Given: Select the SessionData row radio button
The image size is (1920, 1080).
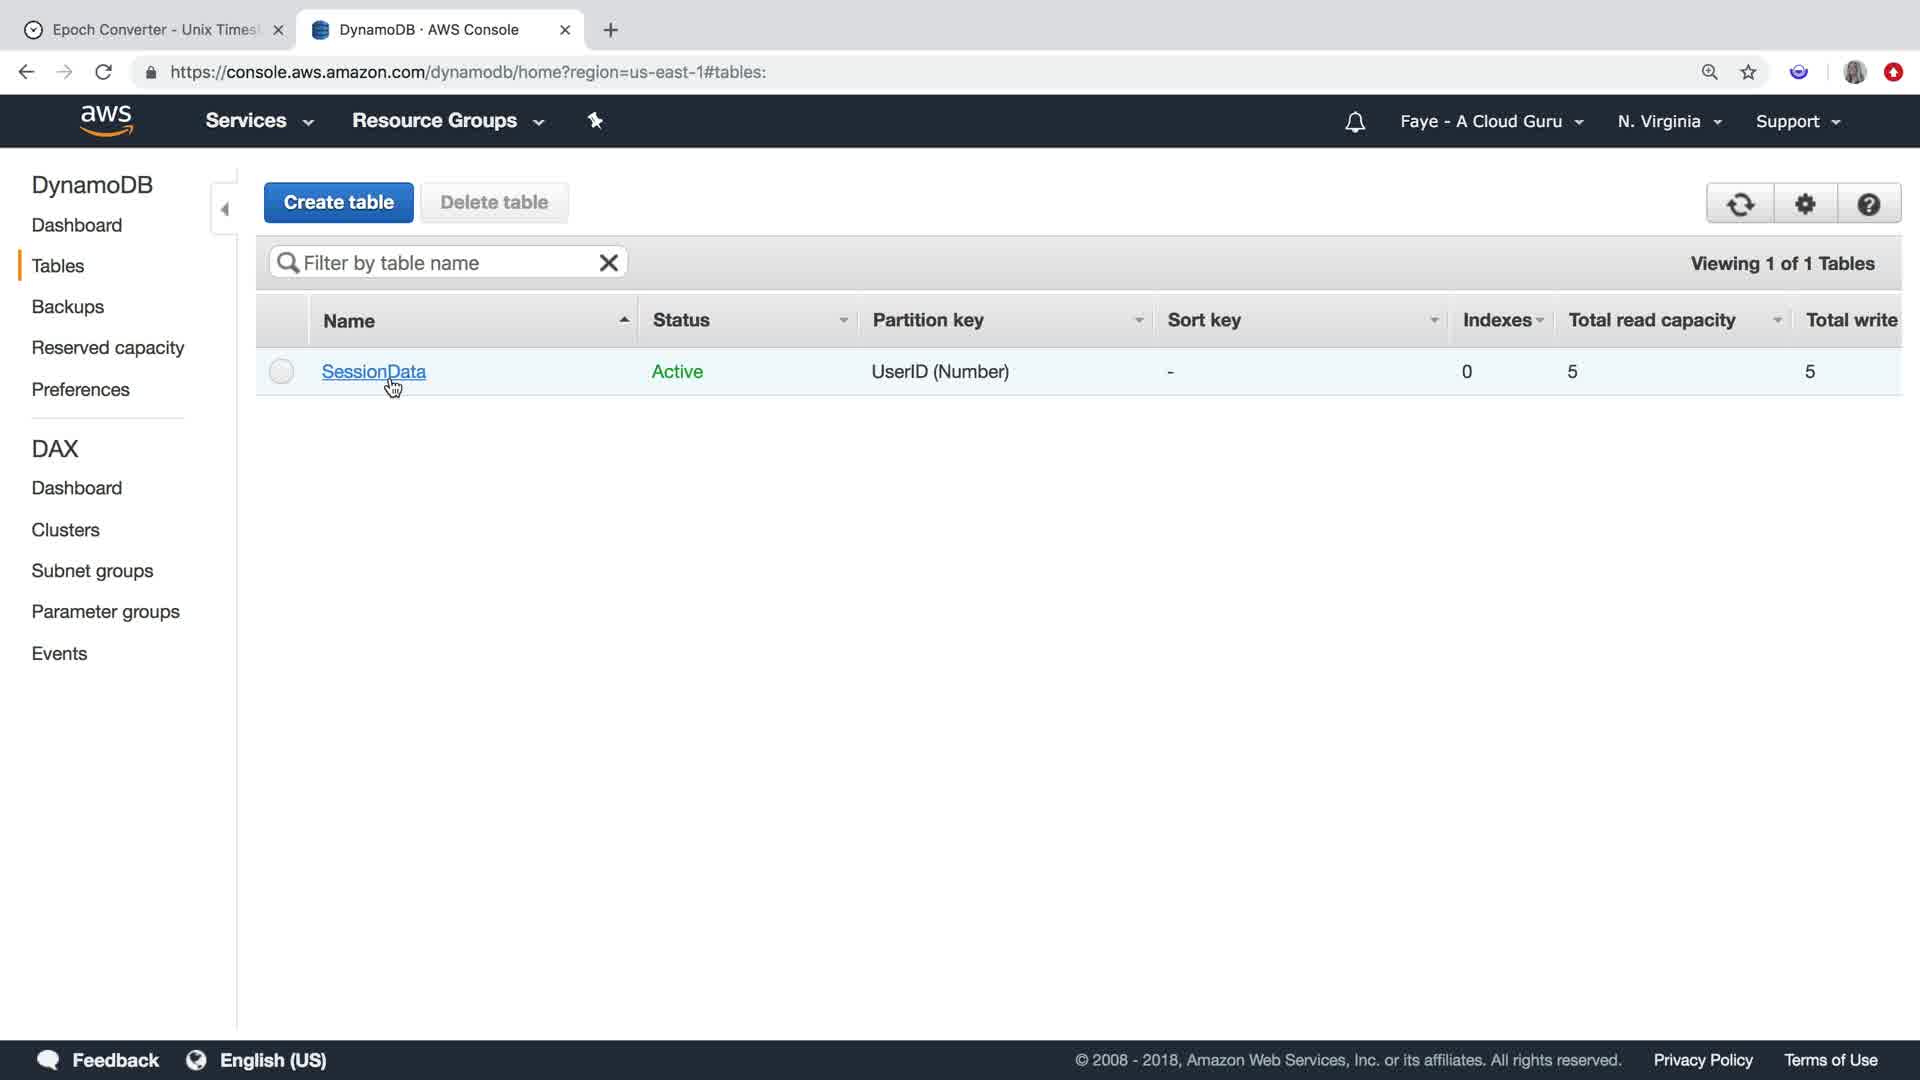Looking at the screenshot, I should tap(281, 372).
